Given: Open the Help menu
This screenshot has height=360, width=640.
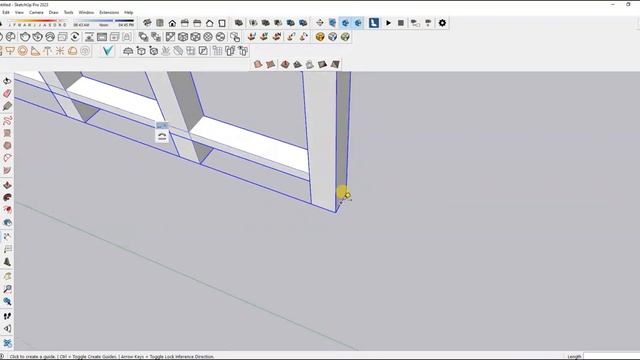Looking at the screenshot, I should 129,13.
